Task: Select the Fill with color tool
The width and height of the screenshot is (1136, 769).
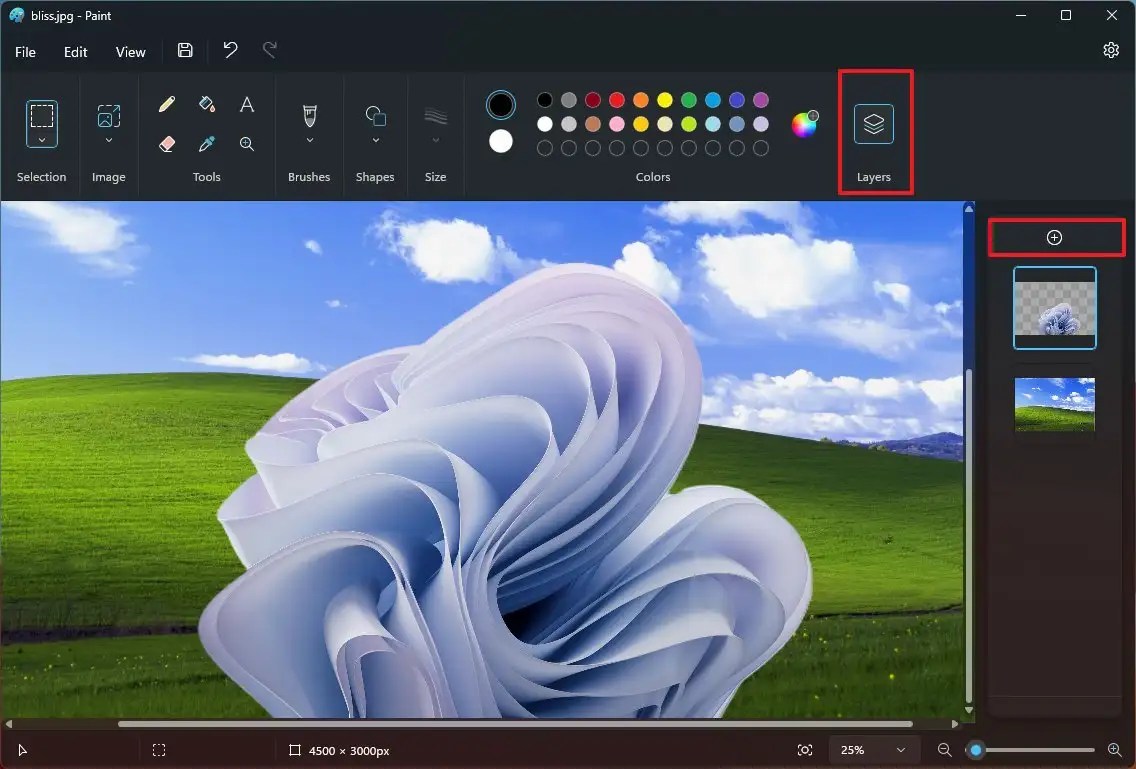Action: (207, 103)
